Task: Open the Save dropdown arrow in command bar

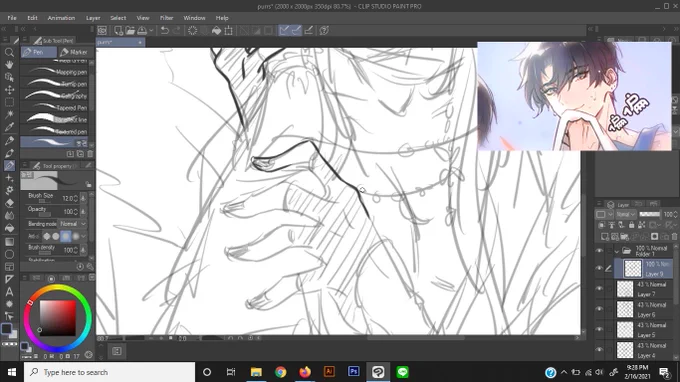Action: (x=151, y=30)
